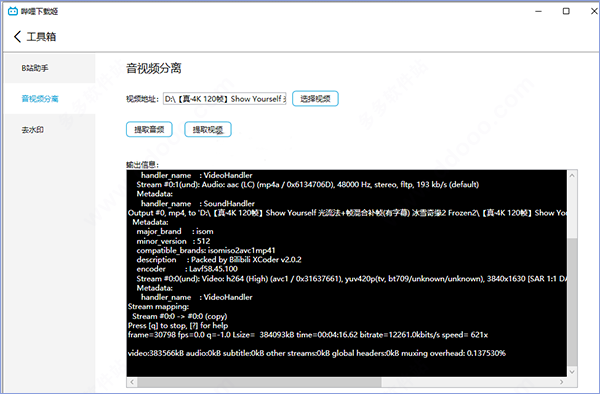Focus the 视频地址 path input field
Image resolution: width=600 pixels, height=394 pixels.
[225, 99]
